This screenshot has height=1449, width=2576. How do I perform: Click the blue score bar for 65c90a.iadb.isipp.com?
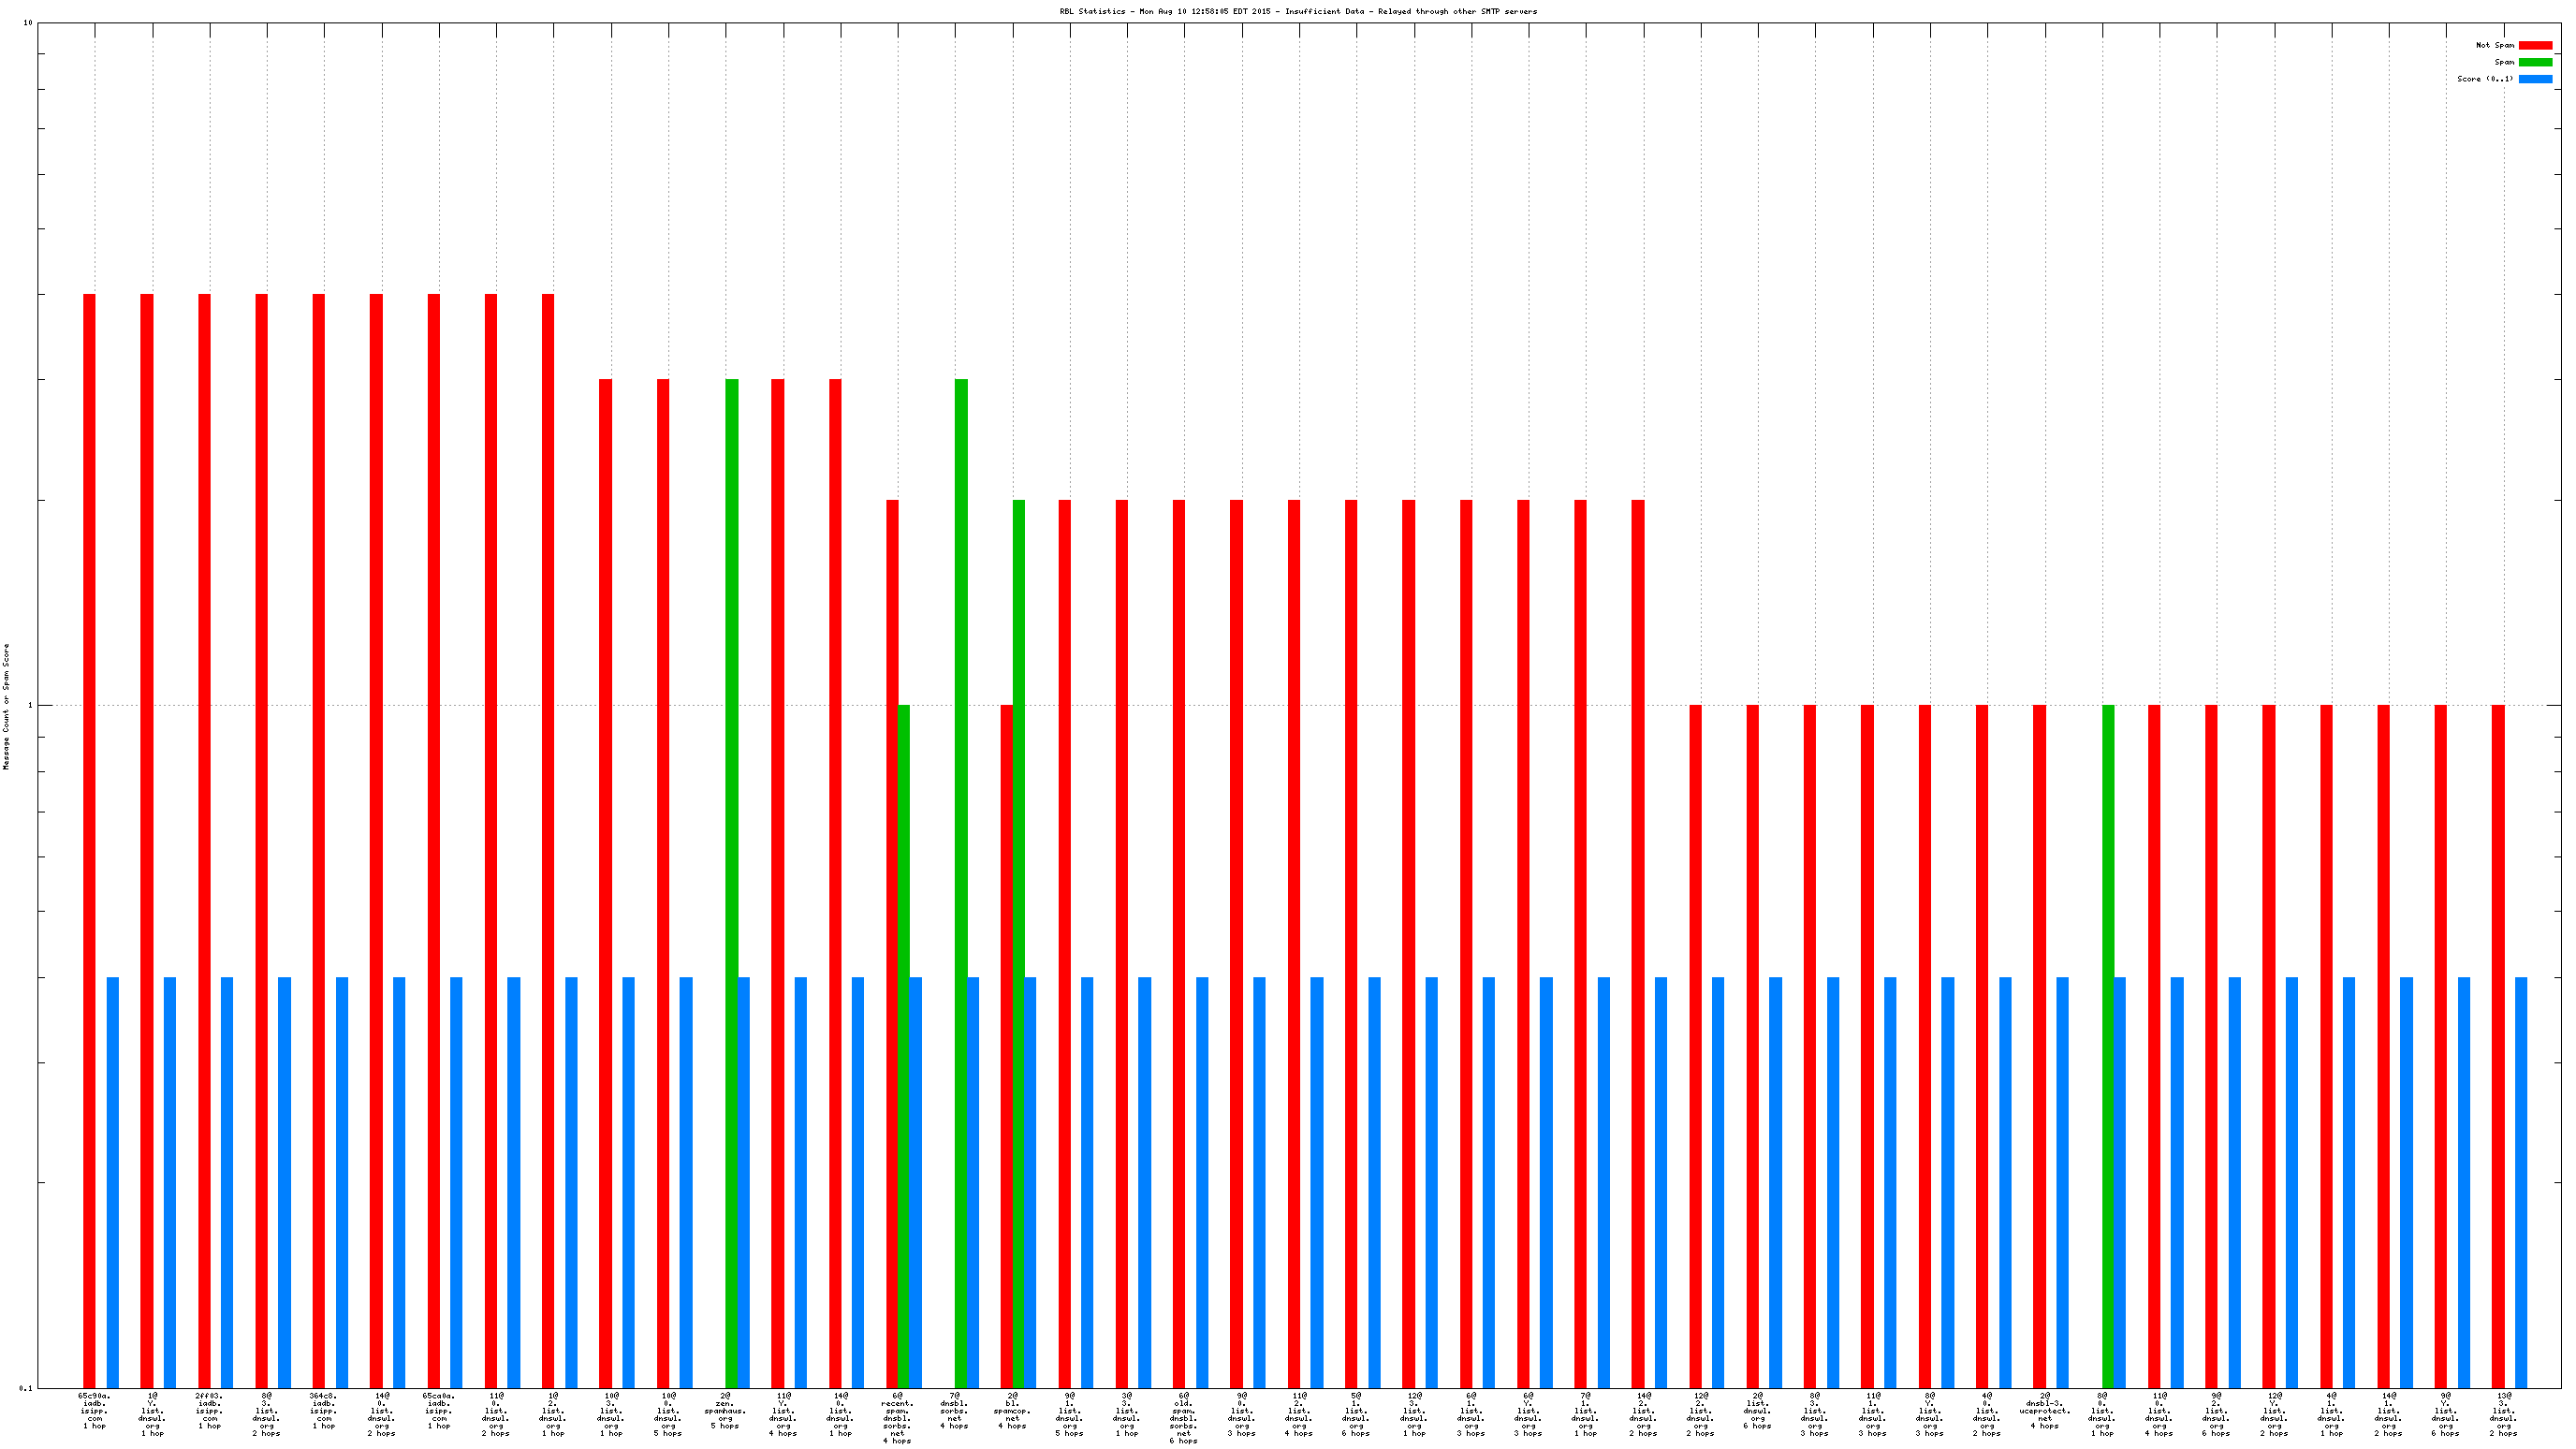[x=113, y=1182]
